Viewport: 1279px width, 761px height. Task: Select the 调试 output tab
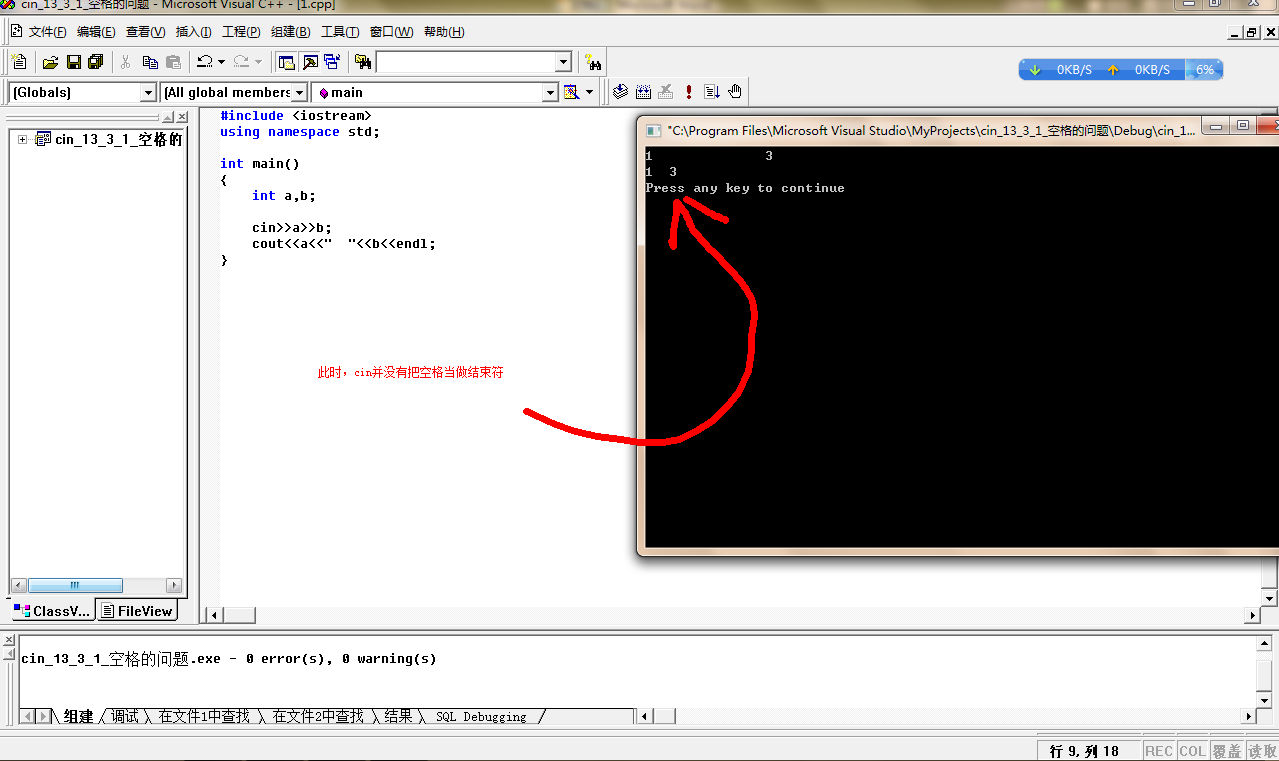(125, 717)
